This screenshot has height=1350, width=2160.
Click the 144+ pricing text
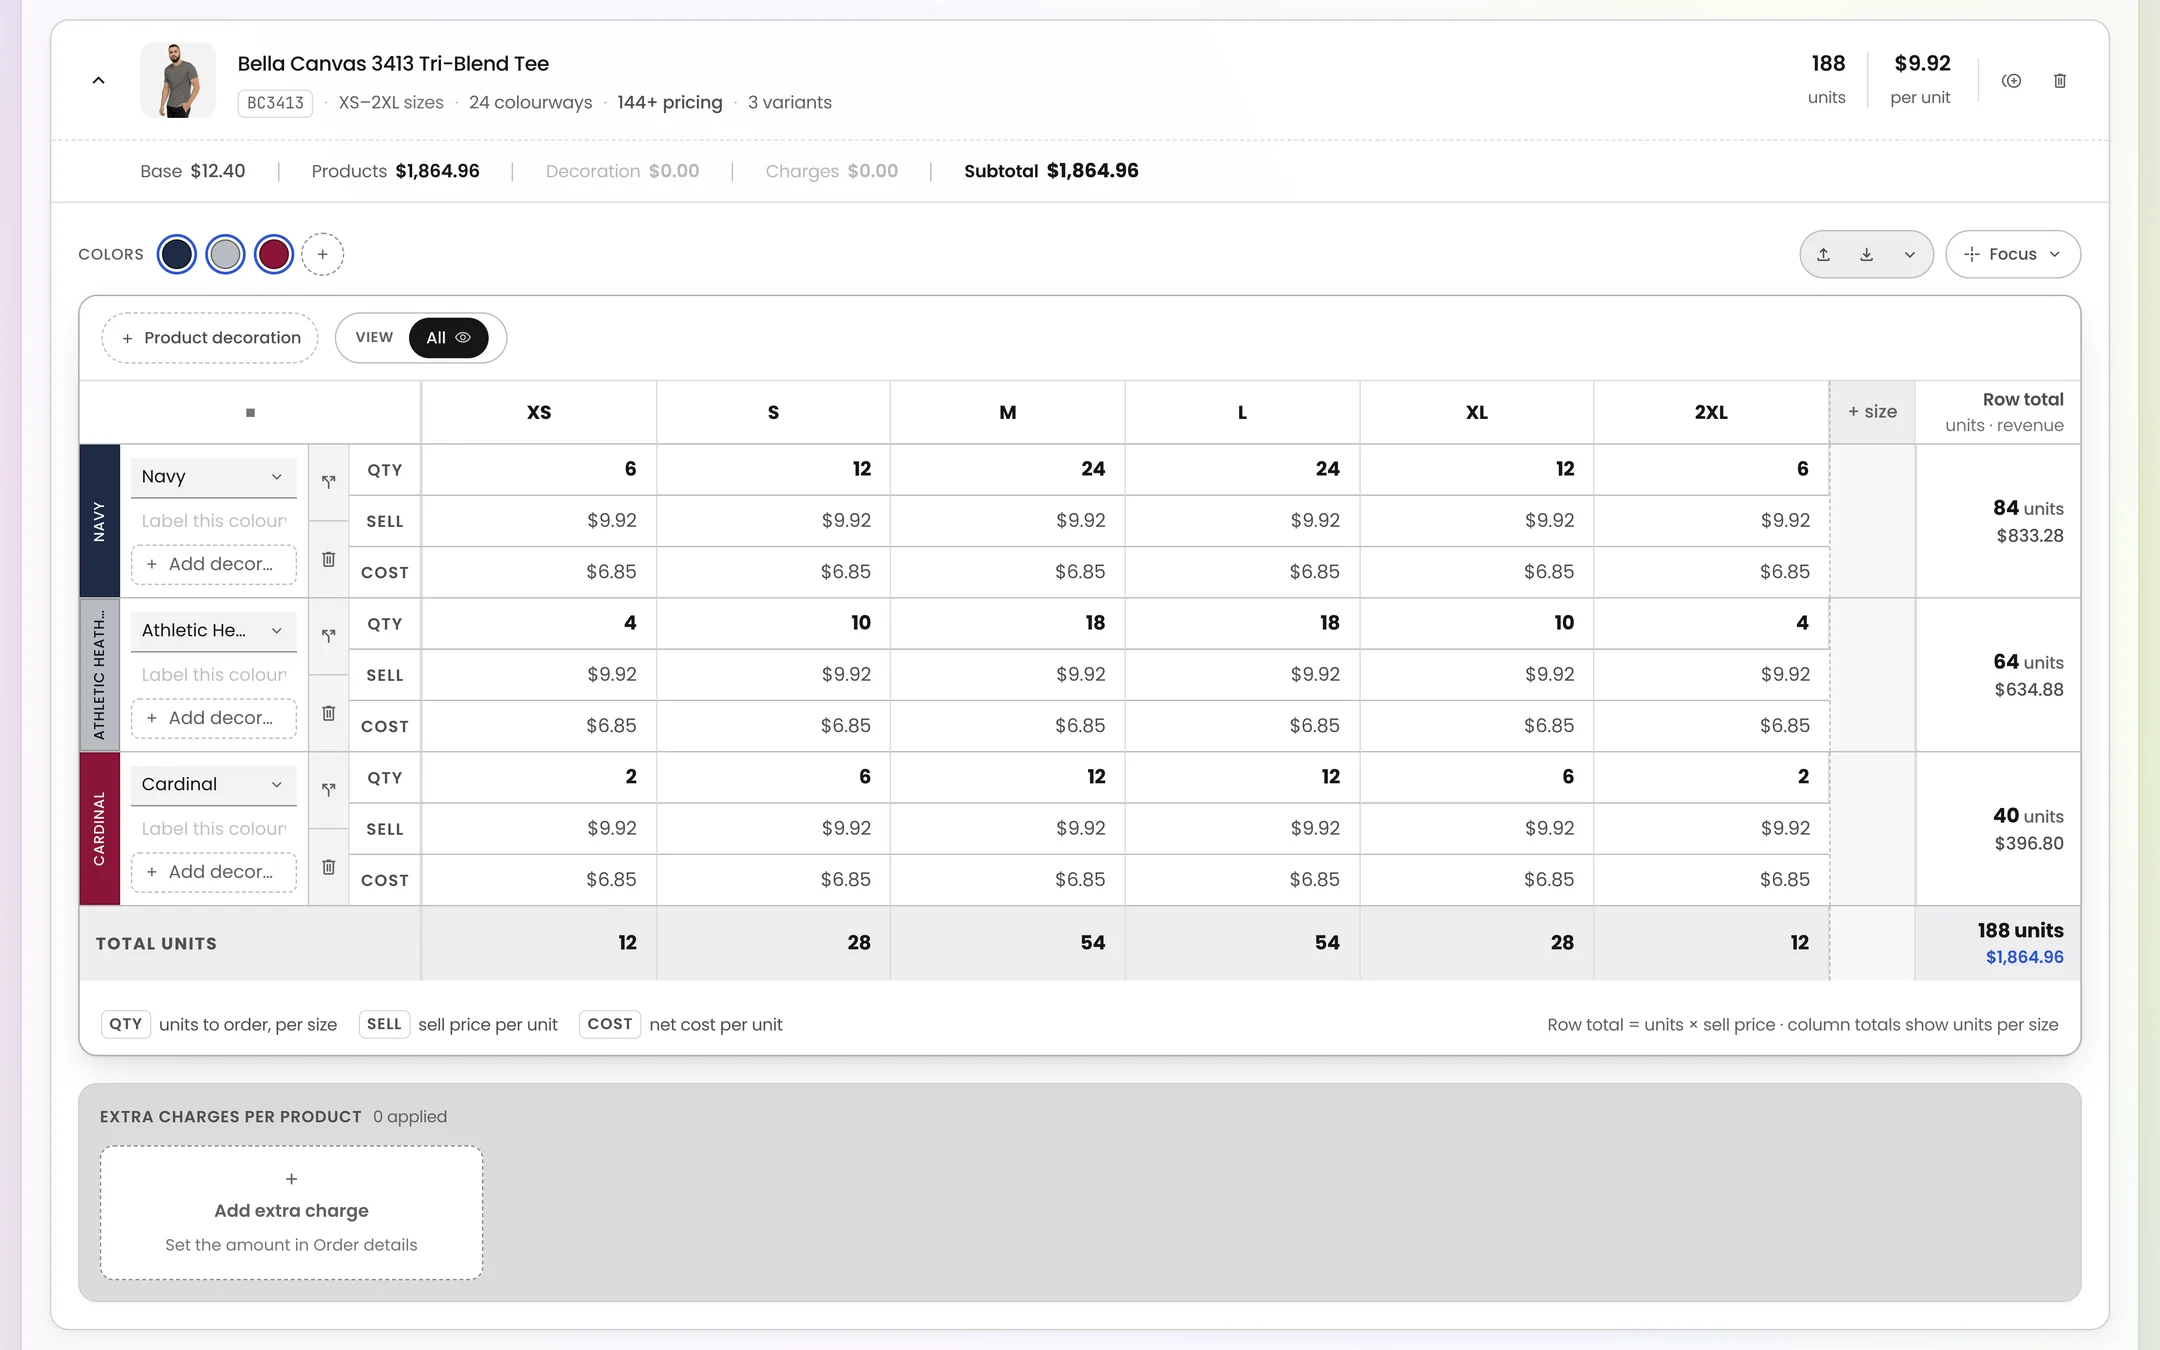pyautogui.click(x=669, y=103)
